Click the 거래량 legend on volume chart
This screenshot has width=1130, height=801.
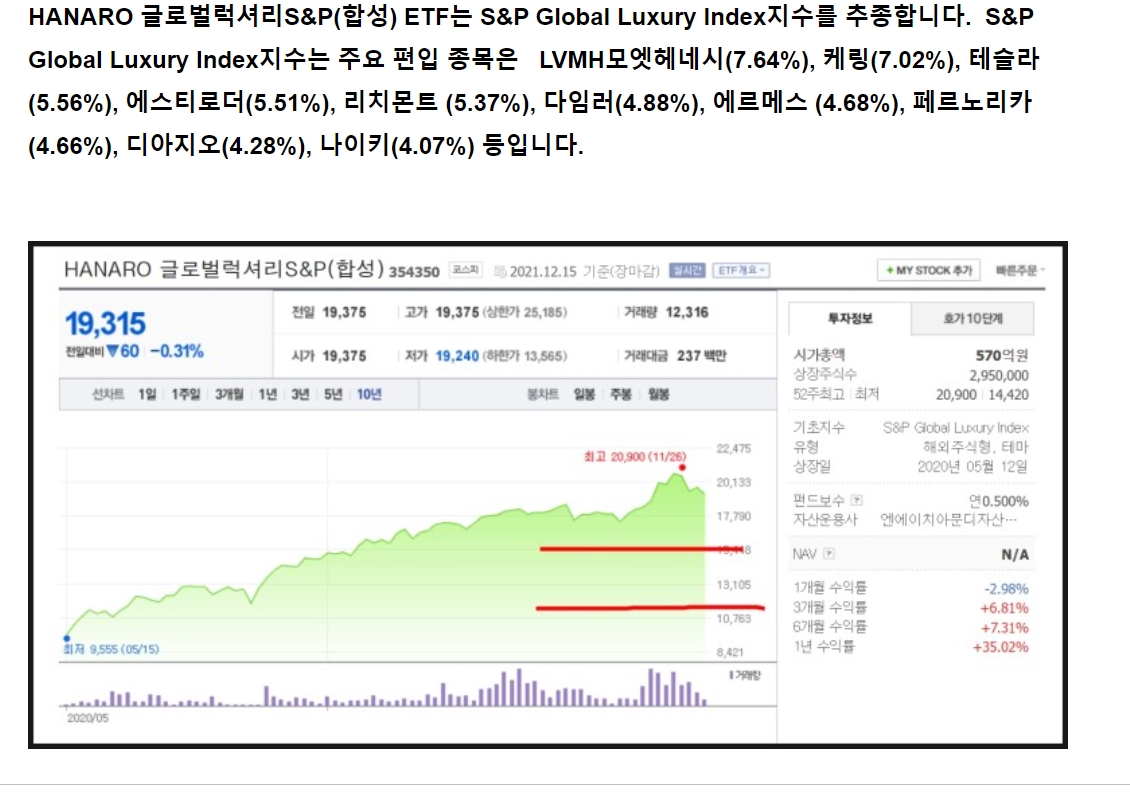(745, 675)
